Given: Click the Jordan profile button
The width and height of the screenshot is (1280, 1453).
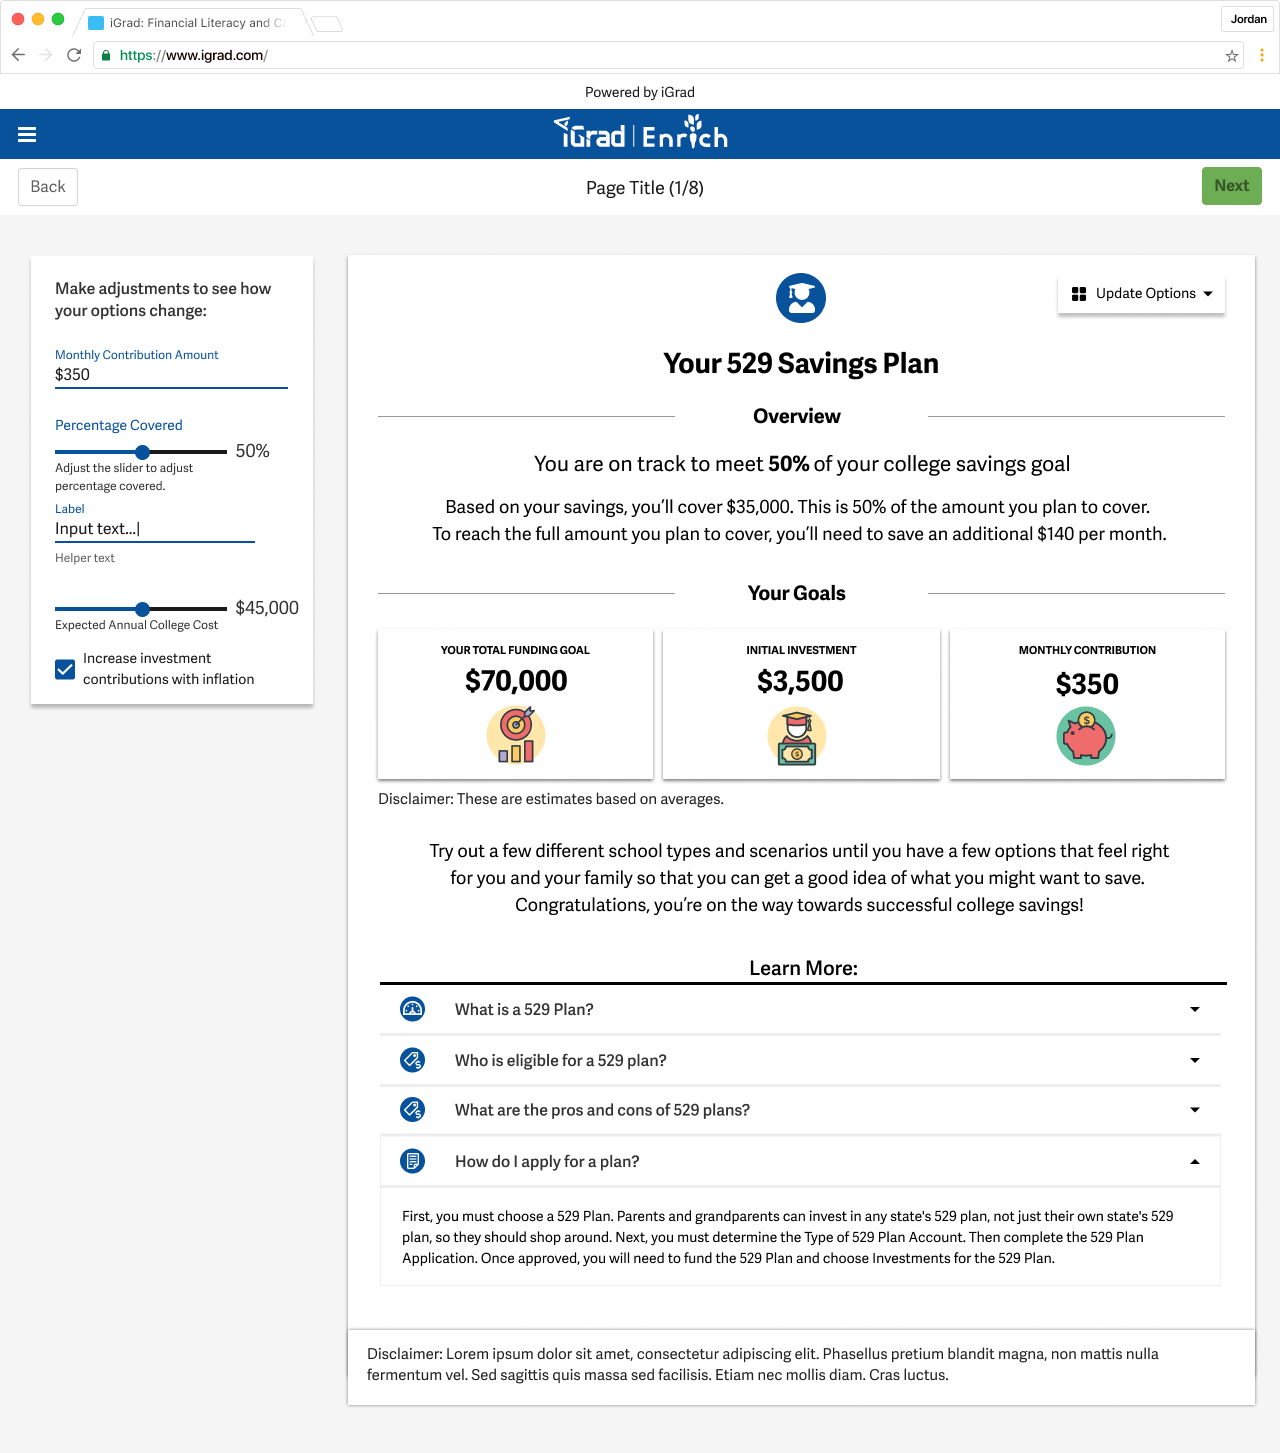Looking at the screenshot, I should (1248, 19).
